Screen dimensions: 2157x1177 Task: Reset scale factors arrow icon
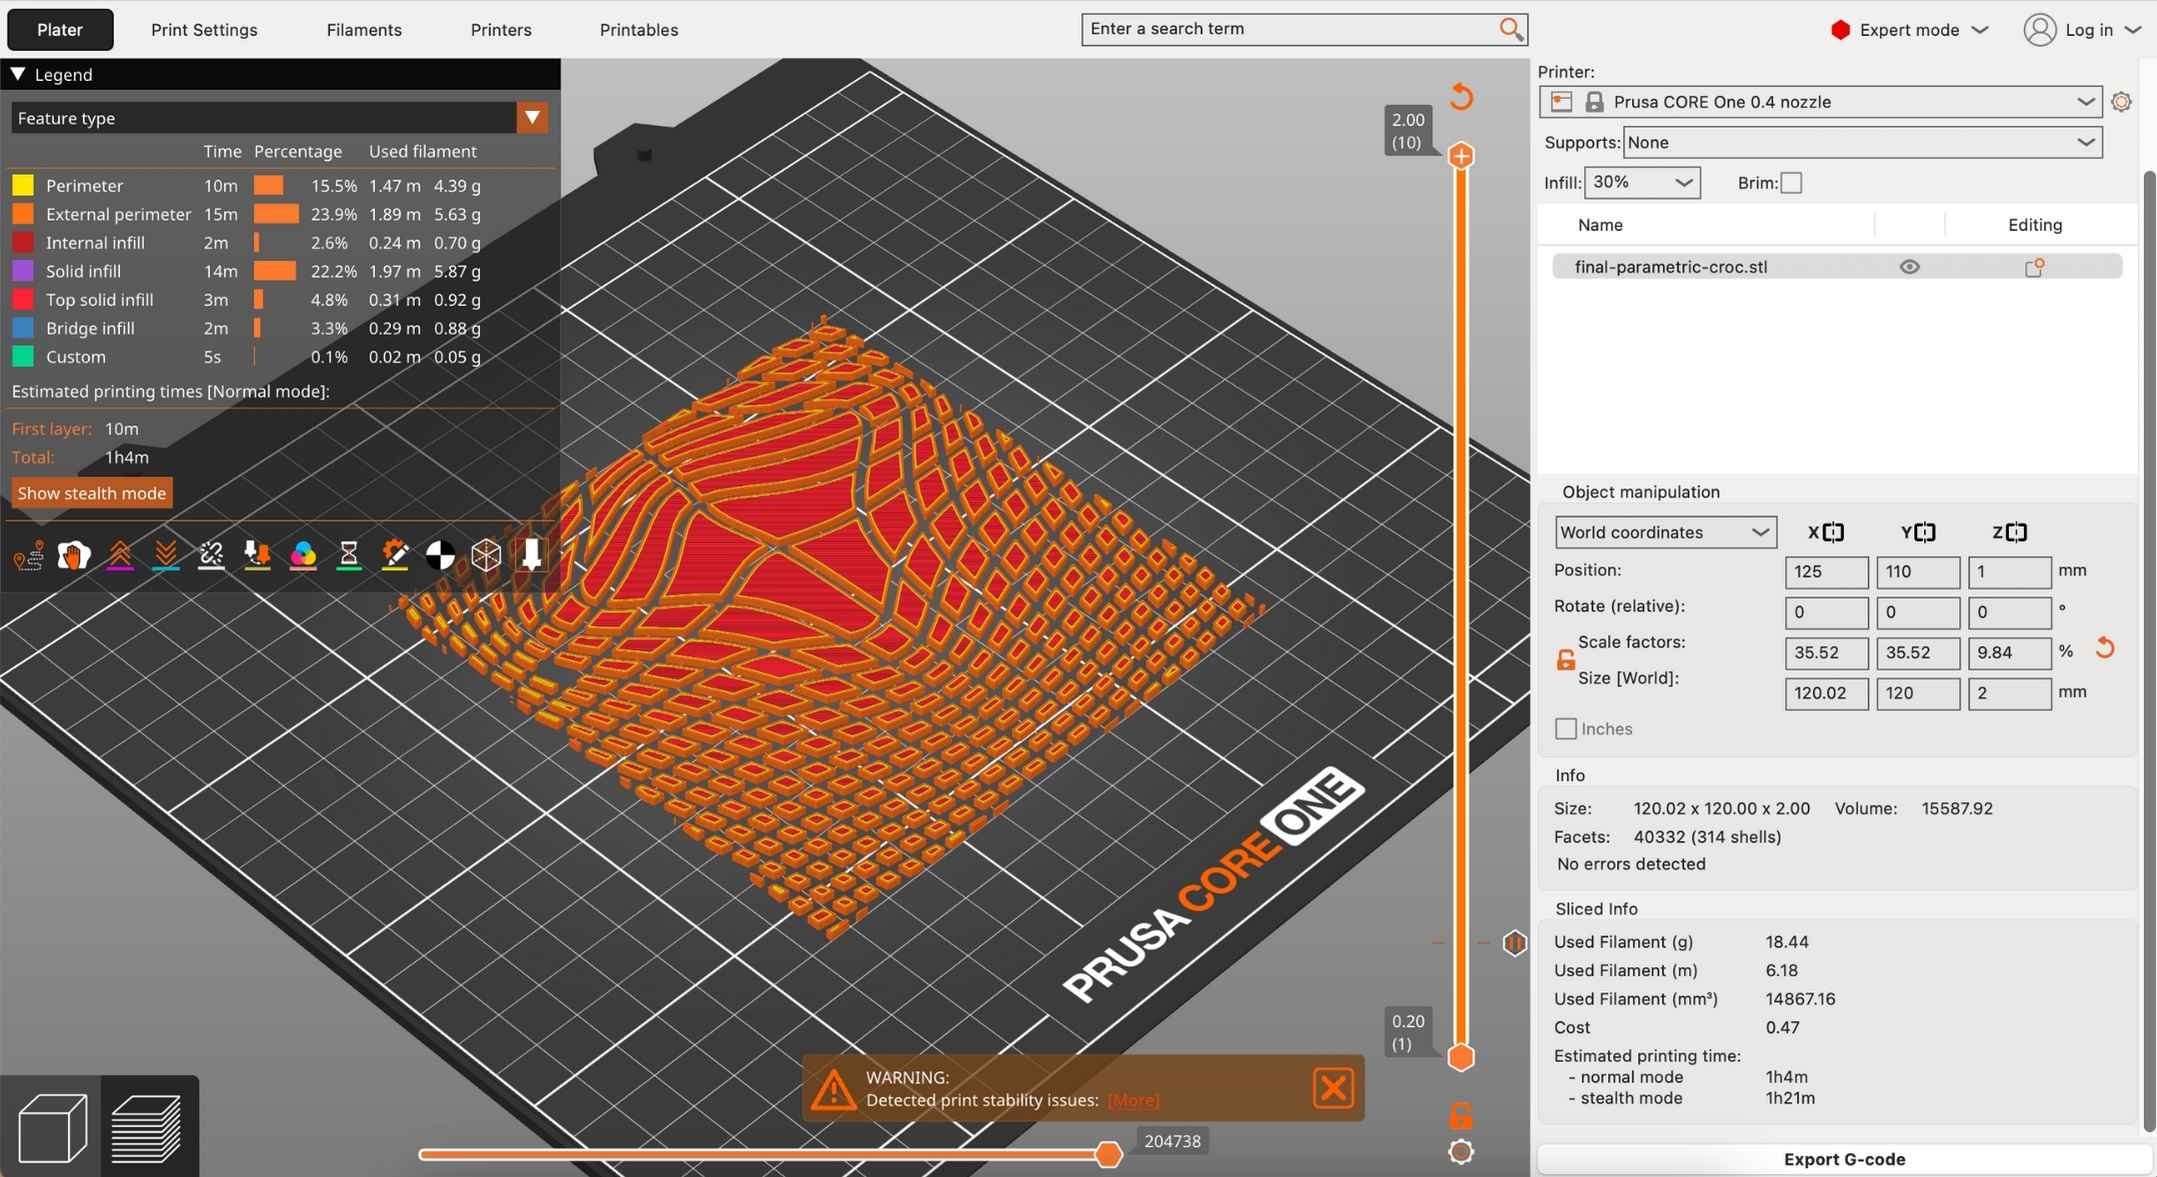(x=2105, y=649)
